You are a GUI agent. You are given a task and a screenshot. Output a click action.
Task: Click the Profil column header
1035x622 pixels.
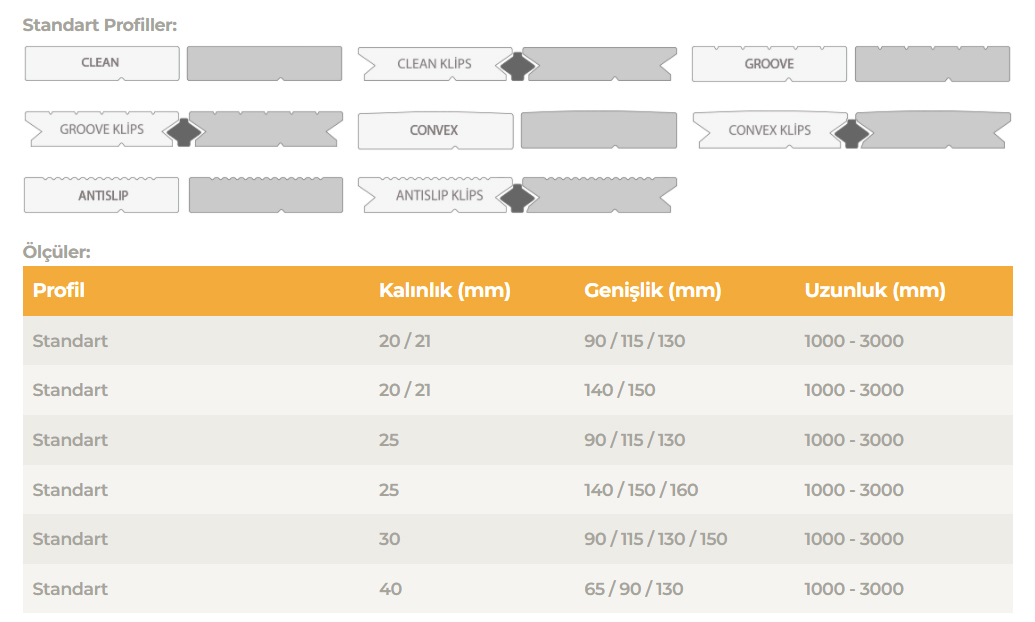pyautogui.click(x=59, y=291)
